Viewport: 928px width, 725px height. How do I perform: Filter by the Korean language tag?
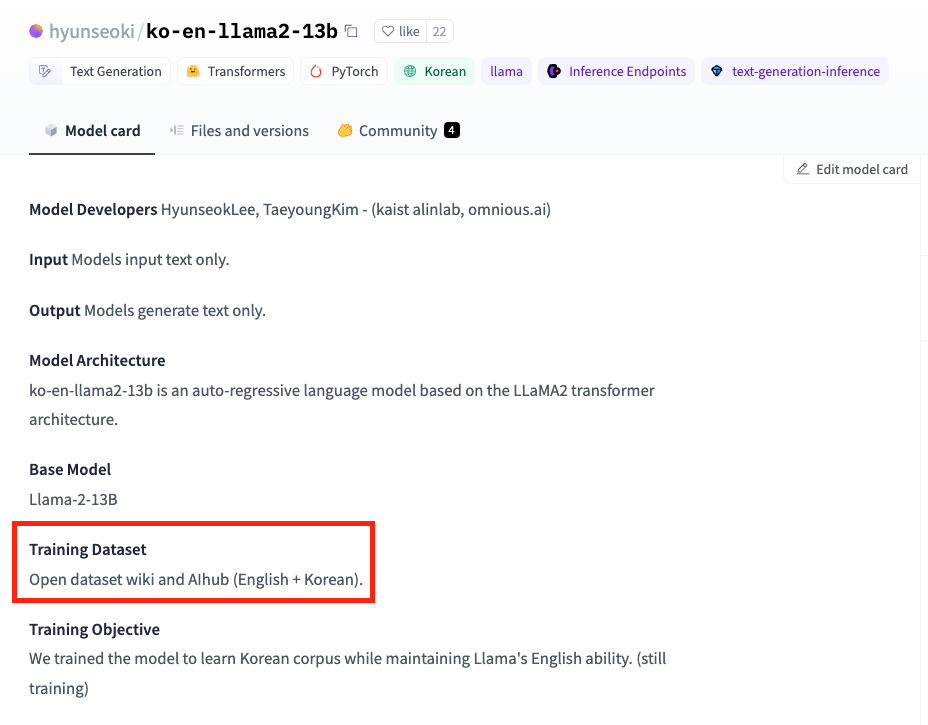434,71
